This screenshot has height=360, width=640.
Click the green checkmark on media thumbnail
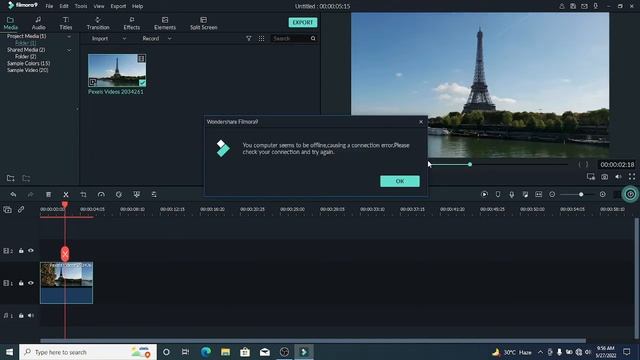(x=142, y=83)
